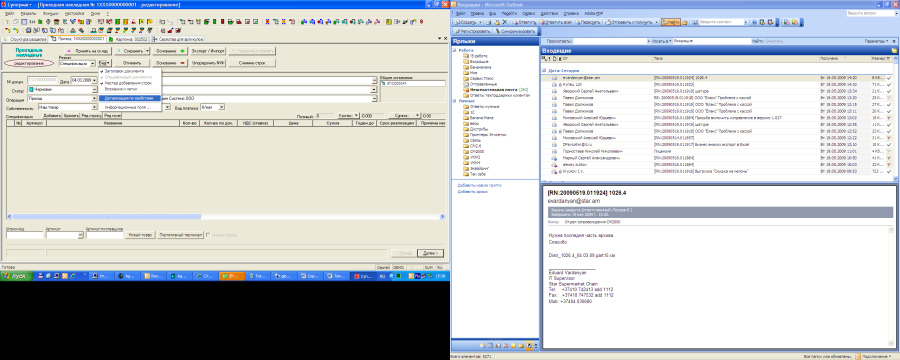Click the red minus Основание button
The height and width of the screenshot is (360, 900).
click(x=170, y=63)
